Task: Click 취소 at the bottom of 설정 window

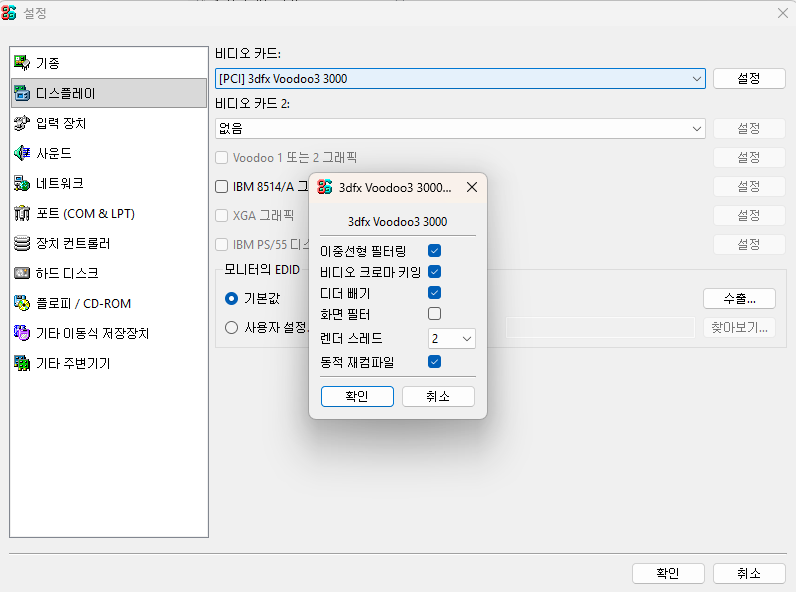Action: click(x=749, y=573)
